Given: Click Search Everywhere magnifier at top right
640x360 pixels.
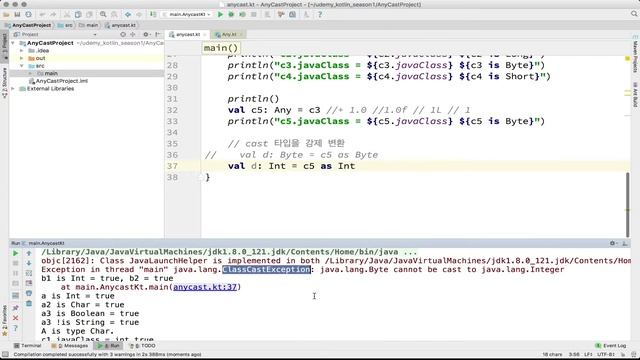Looking at the screenshot, I should click(x=634, y=14).
